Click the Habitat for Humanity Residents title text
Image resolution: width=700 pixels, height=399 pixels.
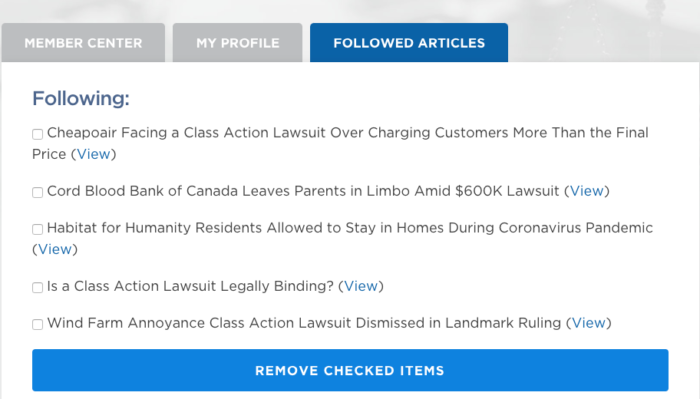(x=350, y=228)
